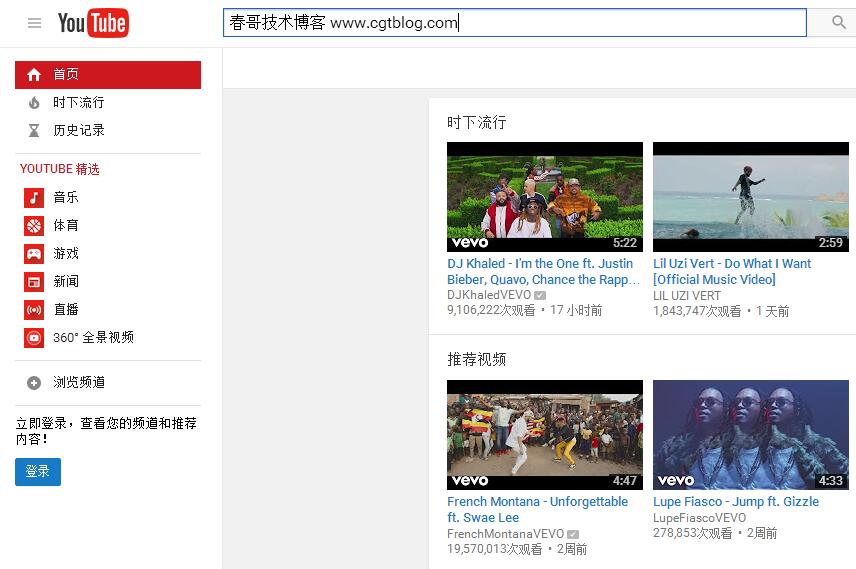
Task: Click the plus icon for 浏览频道
Action: [34, 383]
